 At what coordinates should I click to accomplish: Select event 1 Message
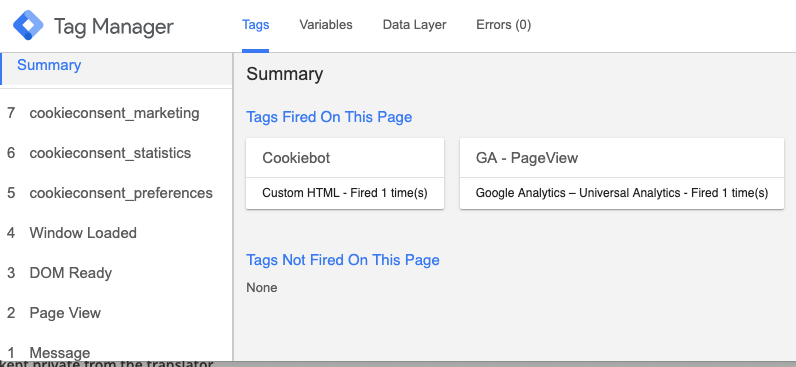click(116, 352)
